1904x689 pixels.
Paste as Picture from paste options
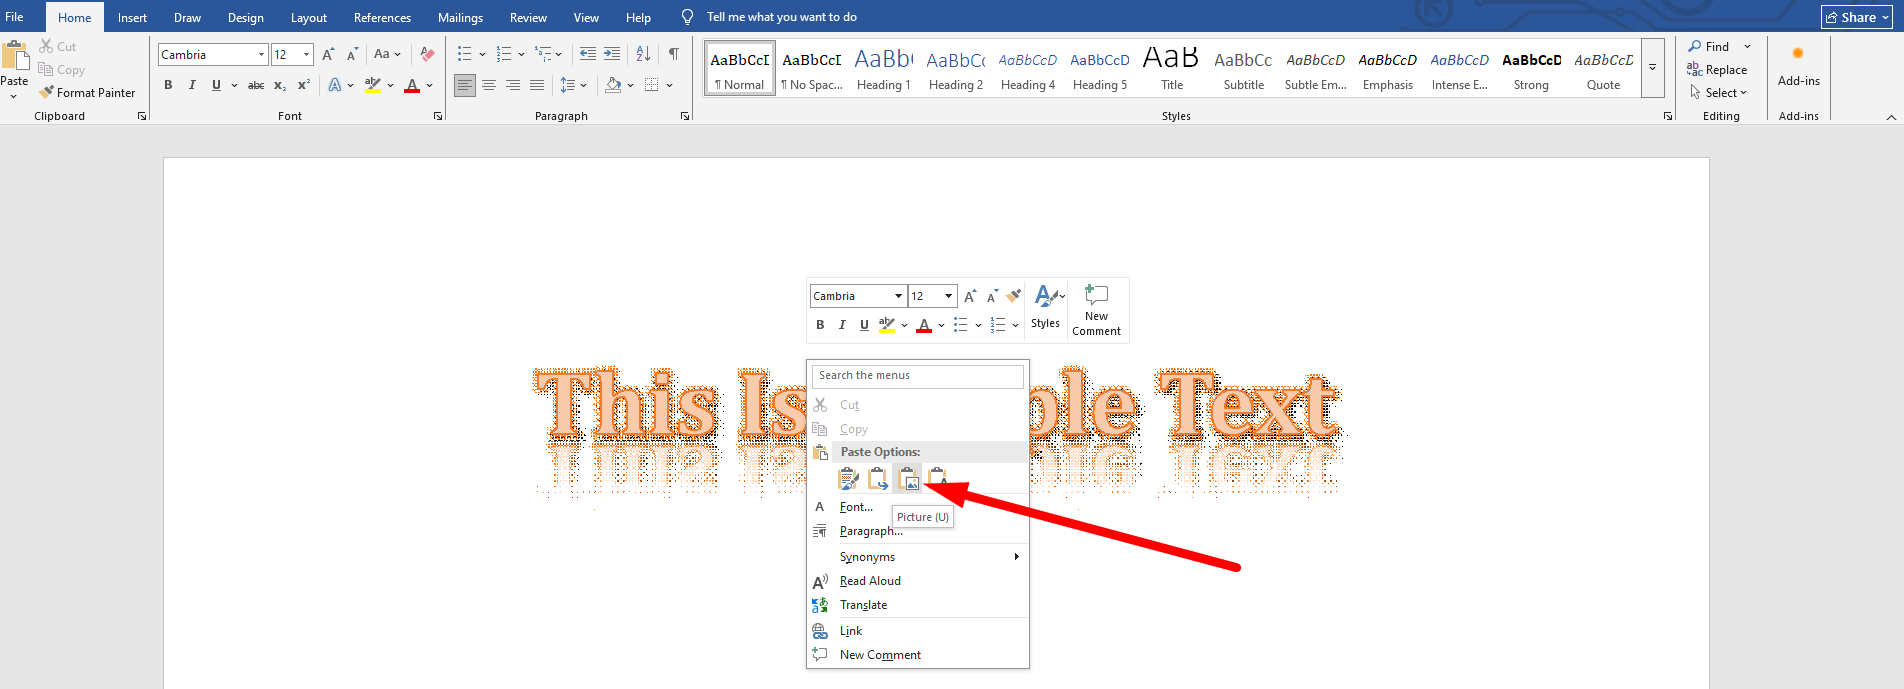click(x=908, y=479)
